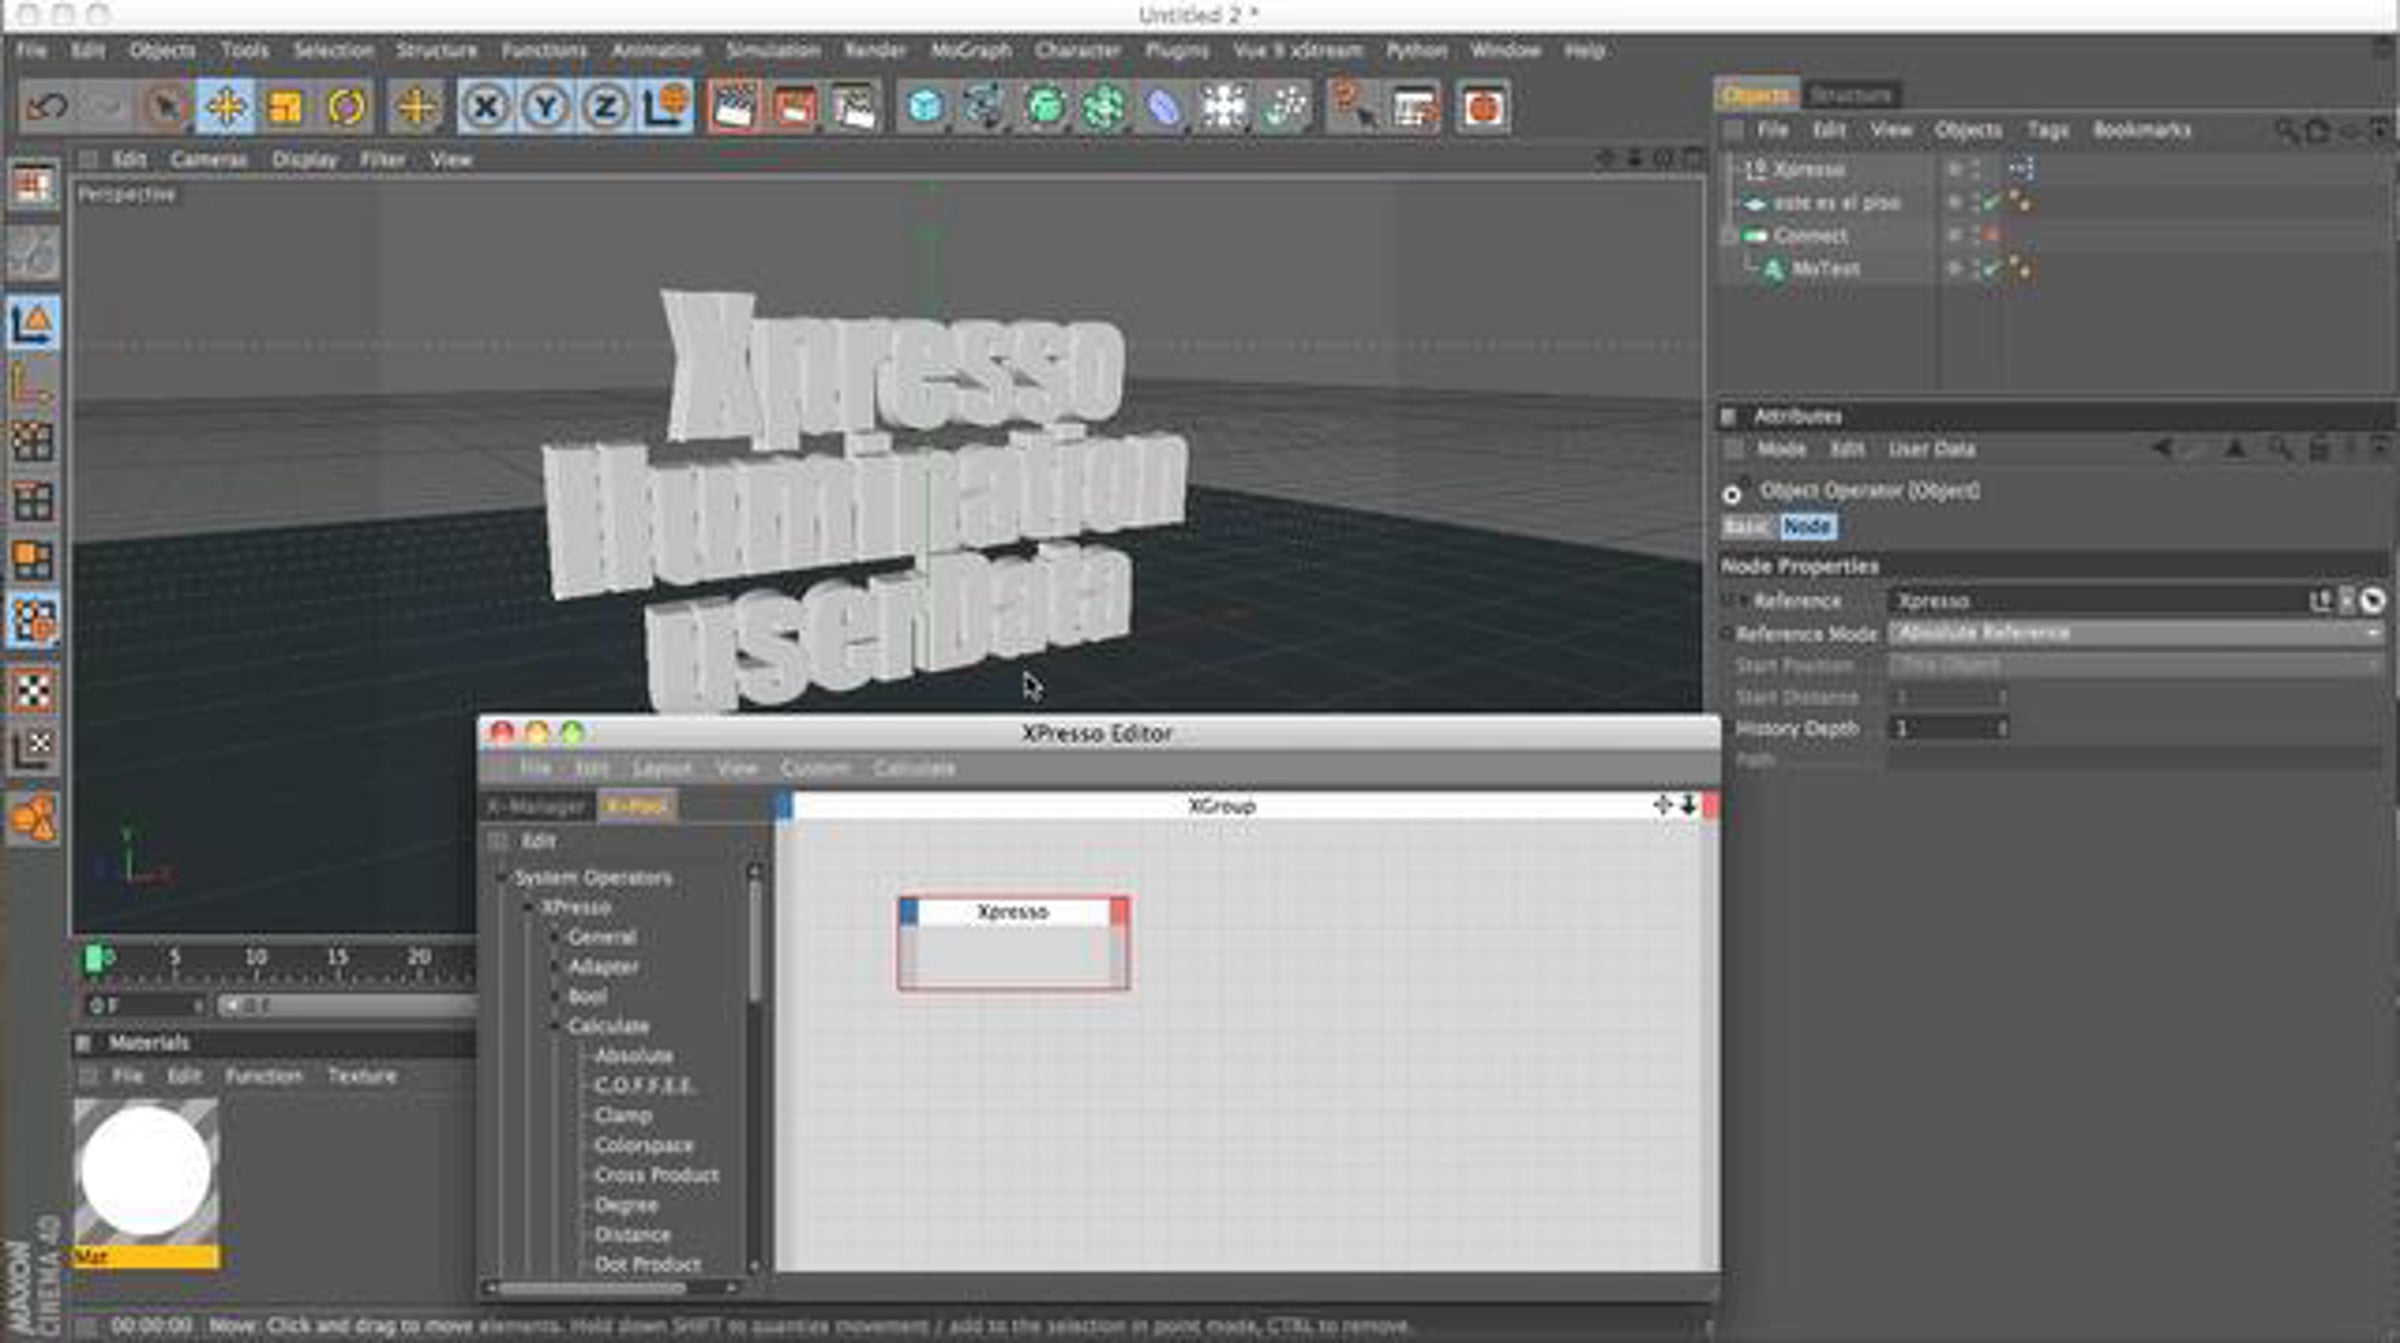
Task: Click the Xpresso tag icon on Xpresso object
Action: (2021, 169)
